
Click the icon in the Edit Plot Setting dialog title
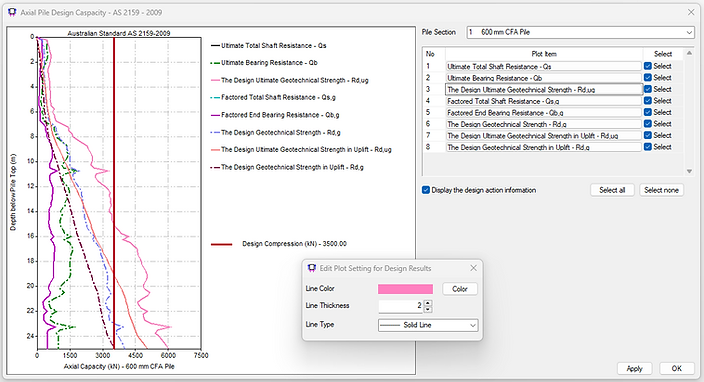coord(312,268)
